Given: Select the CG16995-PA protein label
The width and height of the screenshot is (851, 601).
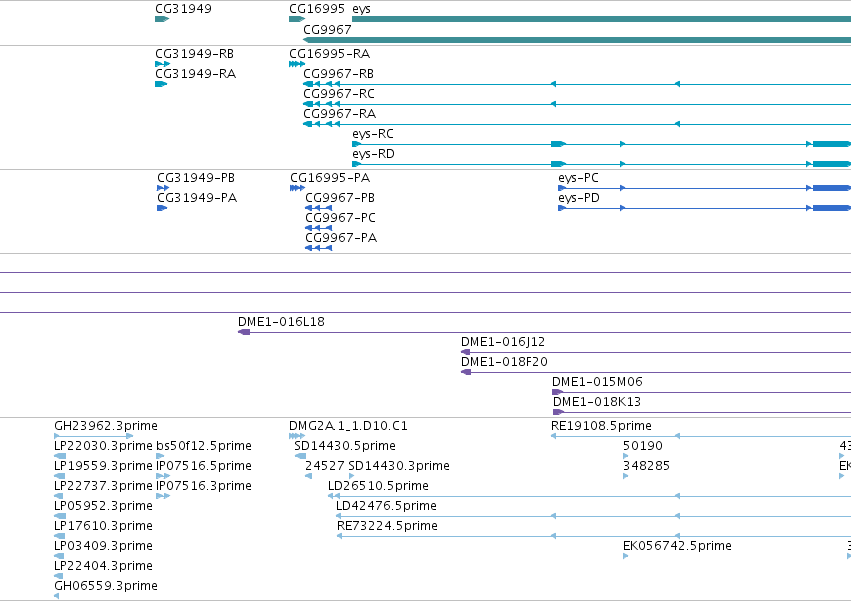Looking at the screenshot, I should 330,178.
